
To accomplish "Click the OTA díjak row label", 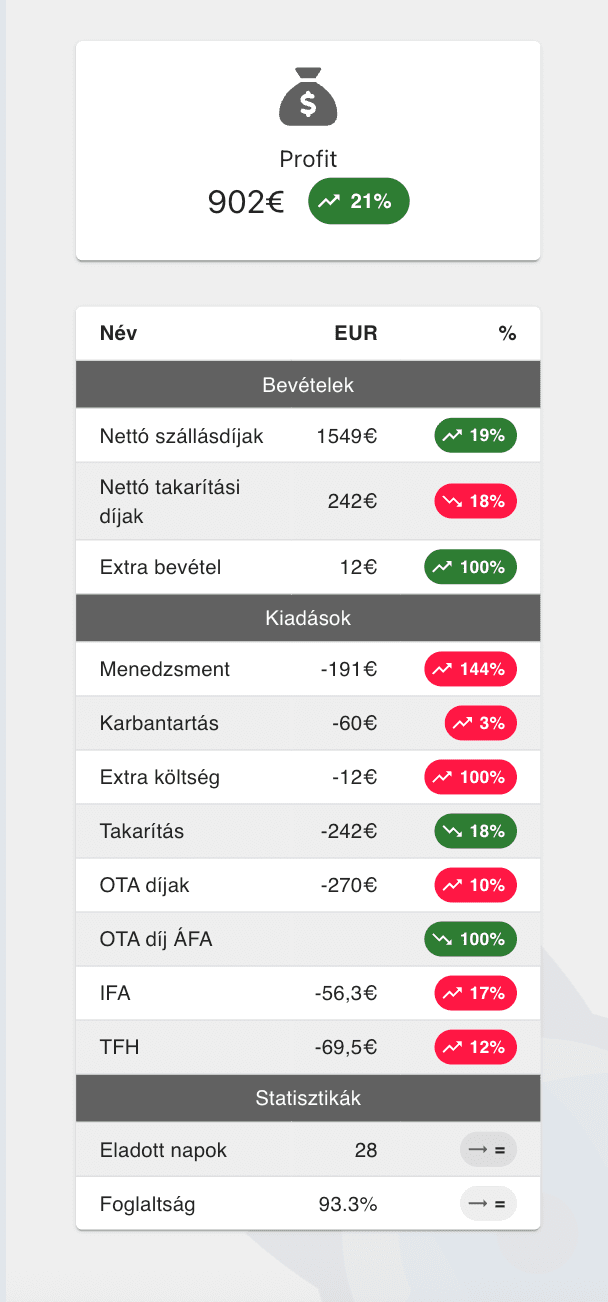I will coord(145,885).
